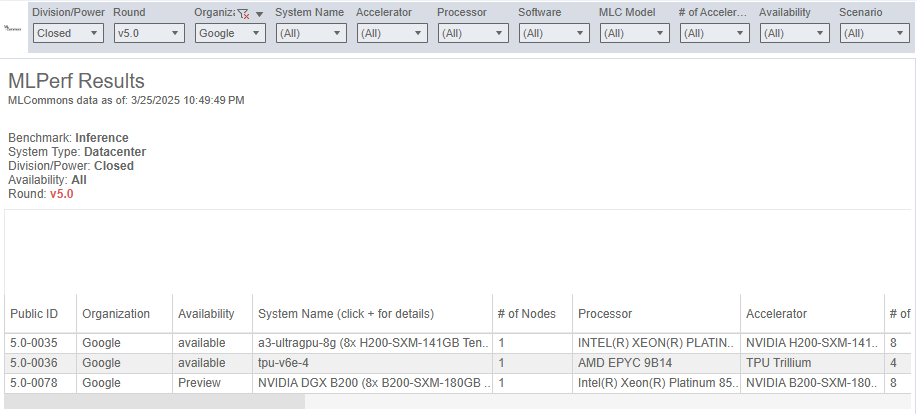The image size is (917, 414).
Task: Expand the # of Accelerators filter dropdown
Action: pyautogui.click(x=715, y=33)
